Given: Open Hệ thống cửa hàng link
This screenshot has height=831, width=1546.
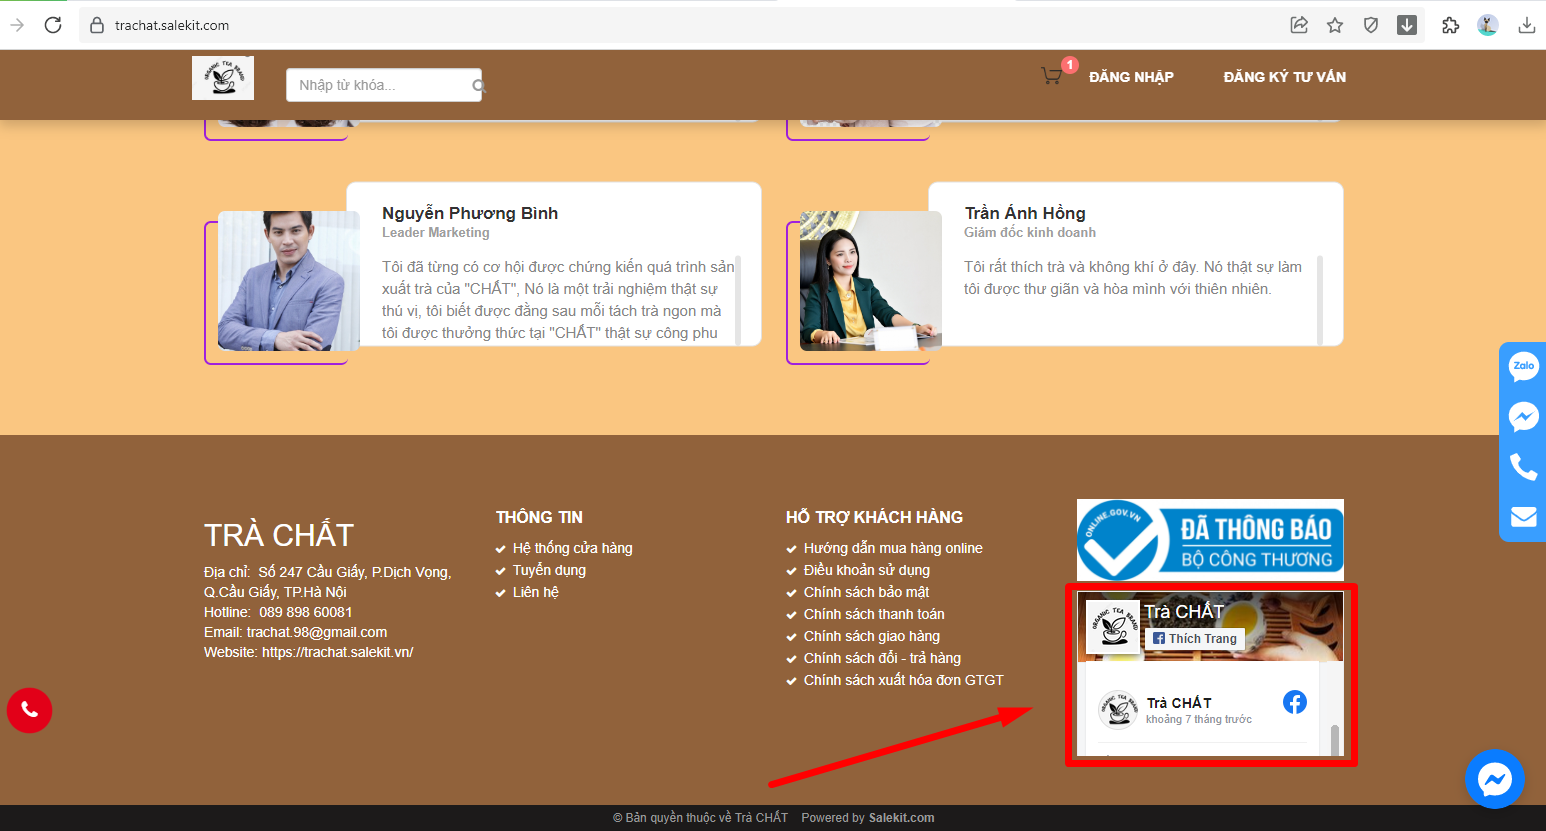Looking at the screenshot, I should click(x=572, y=548).
